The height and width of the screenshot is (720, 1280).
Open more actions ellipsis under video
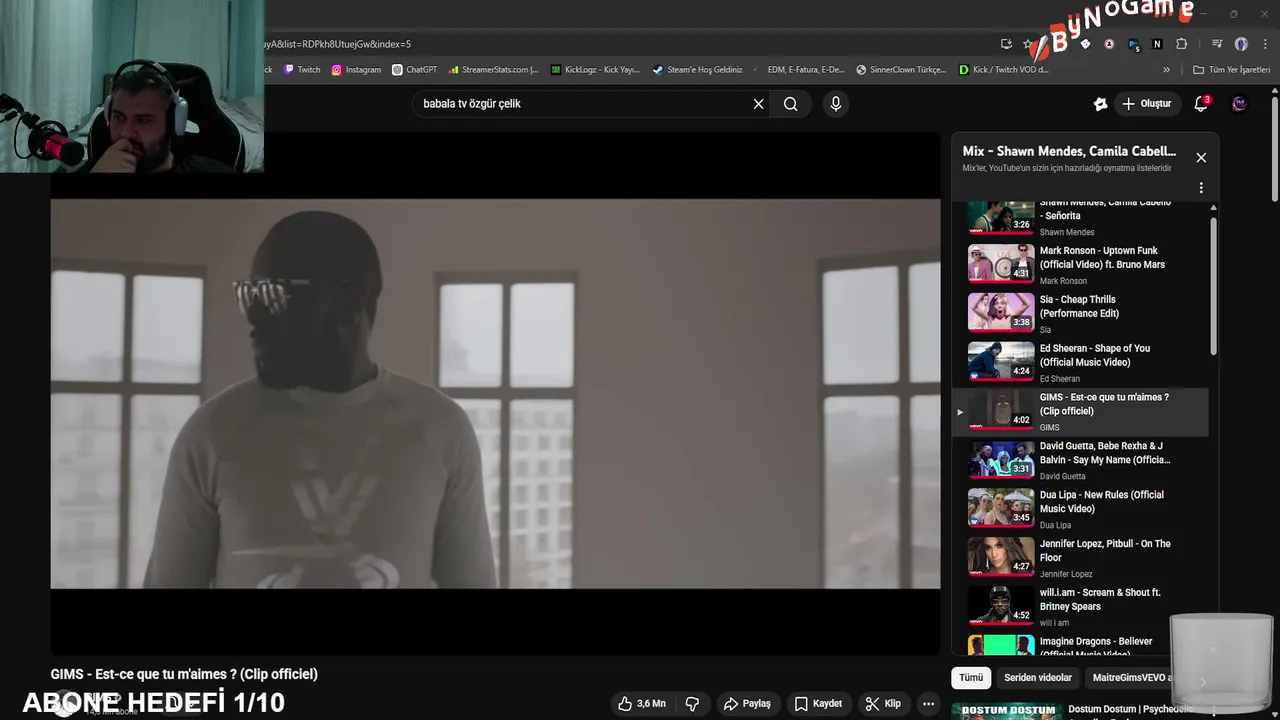pyautogui.click(x=928, y=704)
